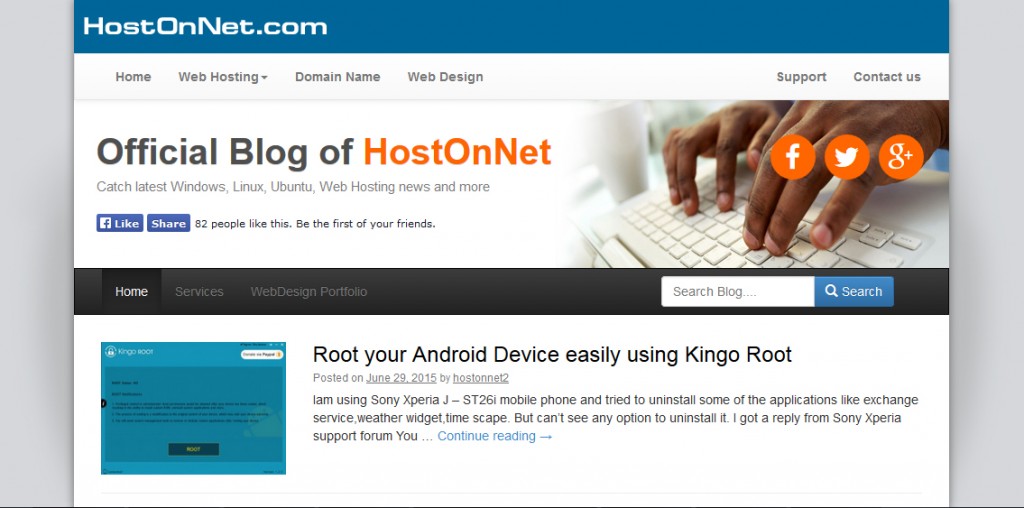Image resolution: width=1024 pixels, height=508 pixels.
Task: Open the Support page link
Action: tap(801, 76)
